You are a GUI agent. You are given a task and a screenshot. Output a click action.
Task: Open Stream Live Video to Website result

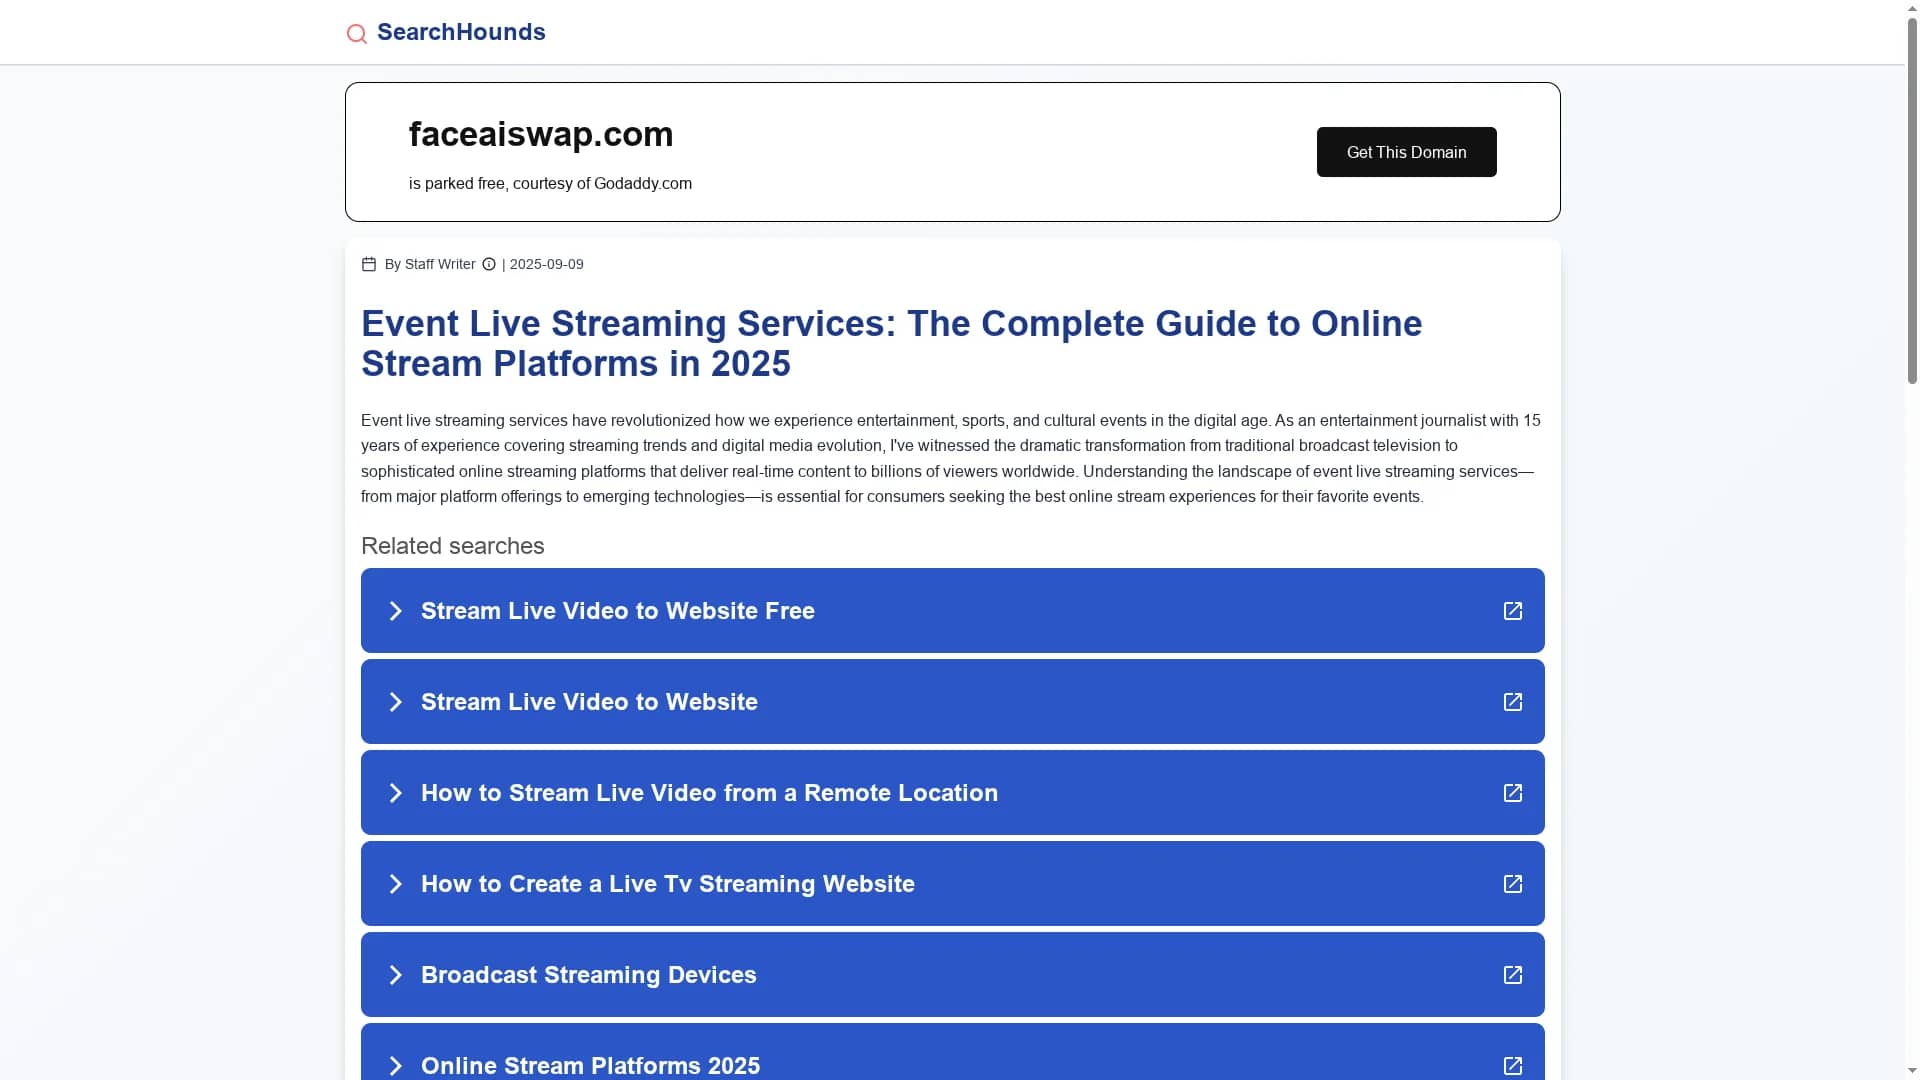tap(952, 701)
